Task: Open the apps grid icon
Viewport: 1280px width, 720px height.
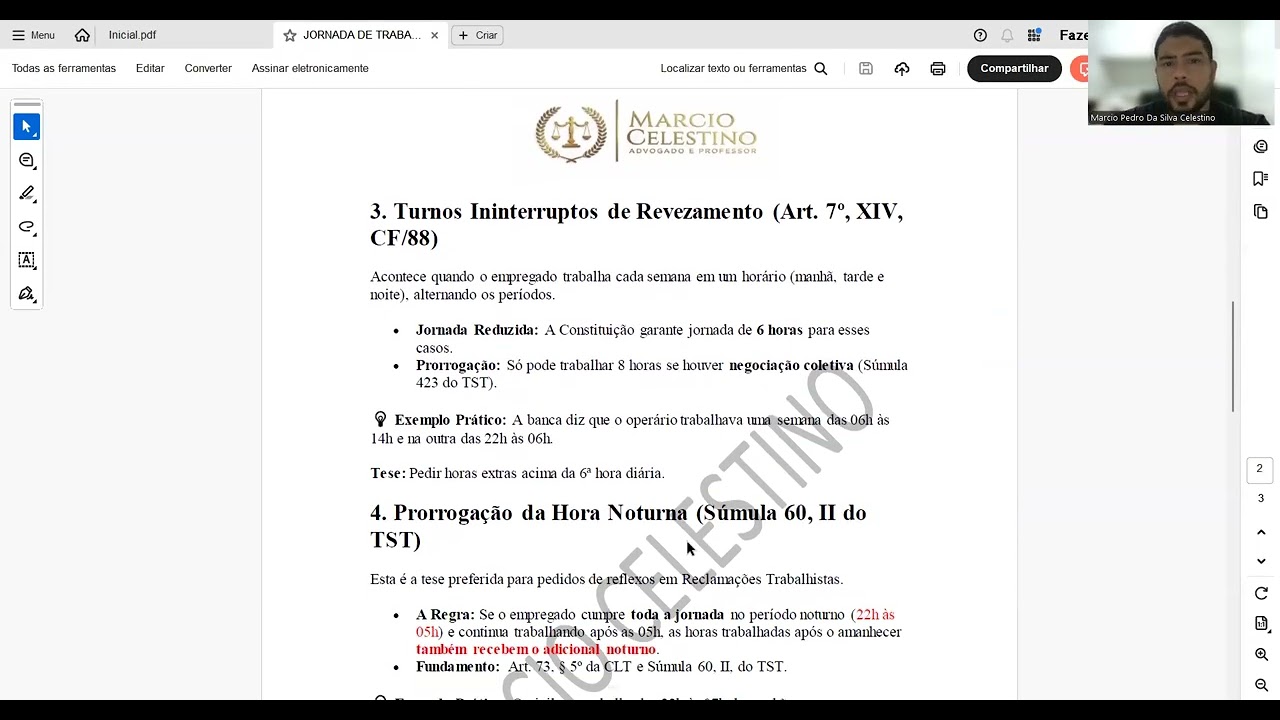Action: [1034, 35]
